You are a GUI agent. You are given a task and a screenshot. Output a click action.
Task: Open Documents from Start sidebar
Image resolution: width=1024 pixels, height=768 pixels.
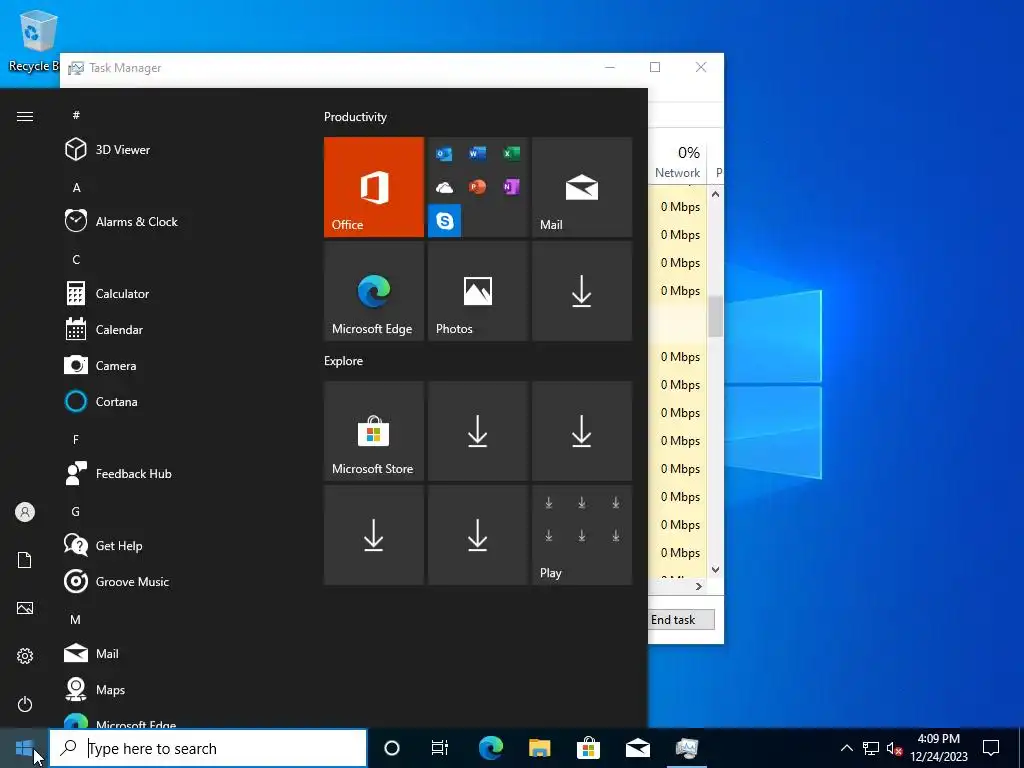(25, 560)
